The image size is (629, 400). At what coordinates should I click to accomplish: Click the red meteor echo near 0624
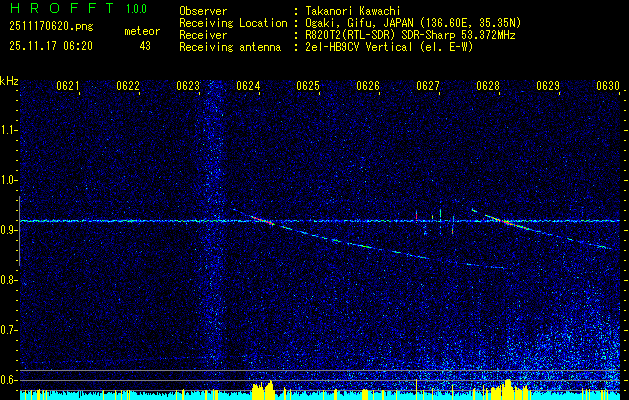(263, 220)
